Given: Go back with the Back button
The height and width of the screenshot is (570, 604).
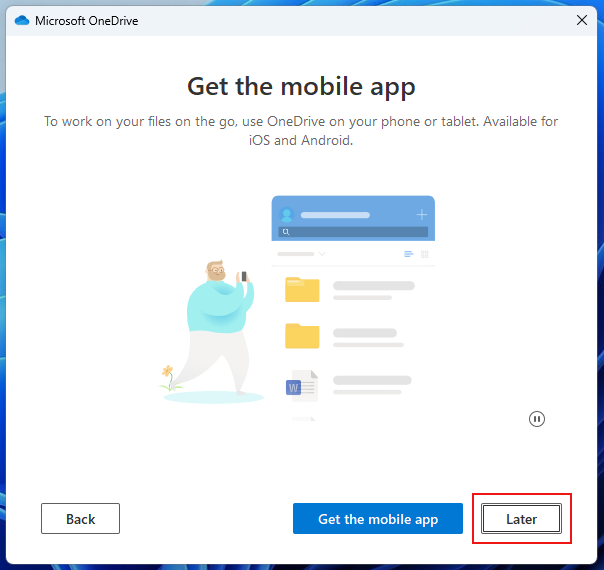Looking at the screenshot, I should tap(81, 518).
